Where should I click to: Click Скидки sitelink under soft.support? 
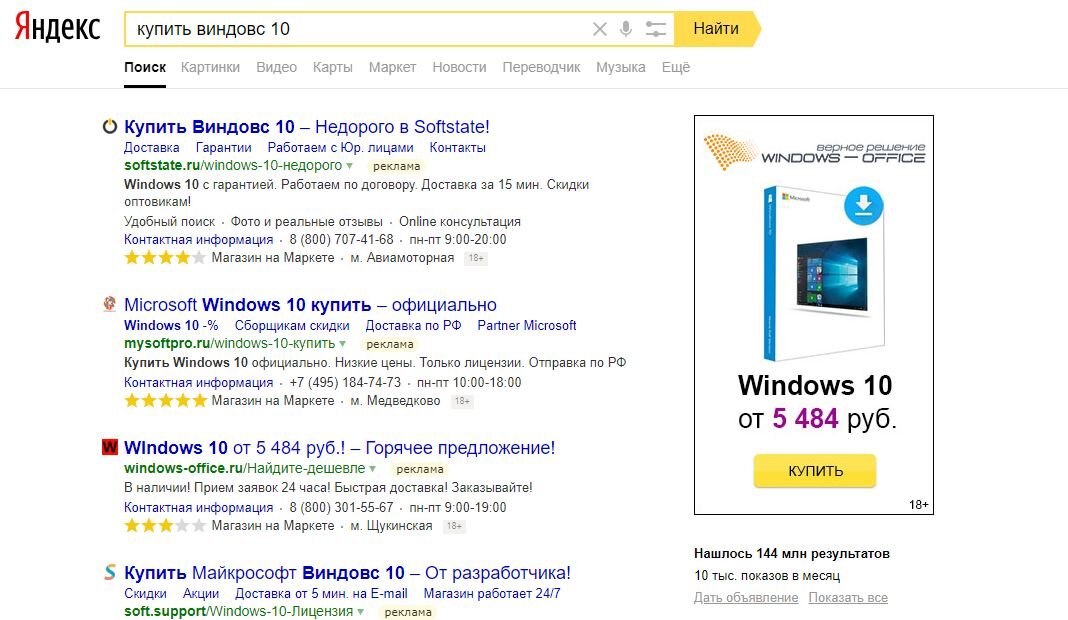(x=145, y=593)
